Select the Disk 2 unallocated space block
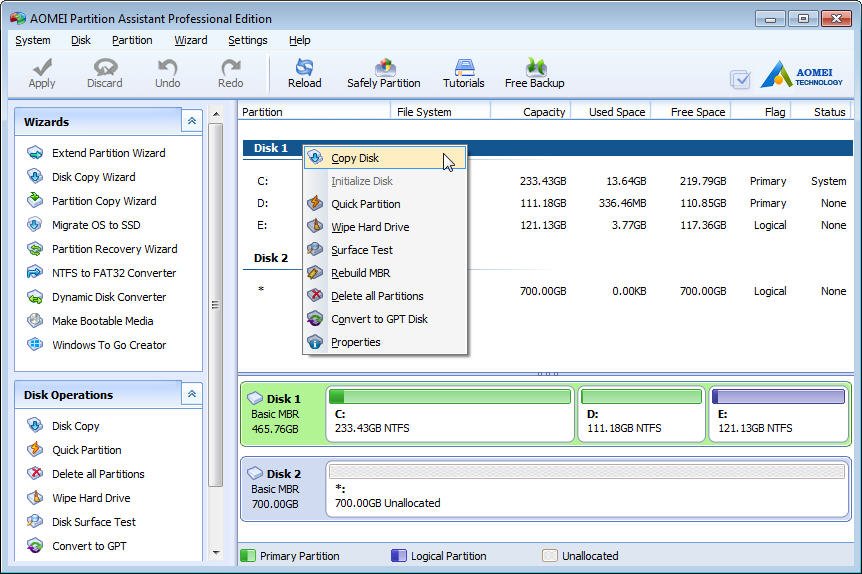The height and width of the screenshot is (574, 862). [x=588, y=488]
